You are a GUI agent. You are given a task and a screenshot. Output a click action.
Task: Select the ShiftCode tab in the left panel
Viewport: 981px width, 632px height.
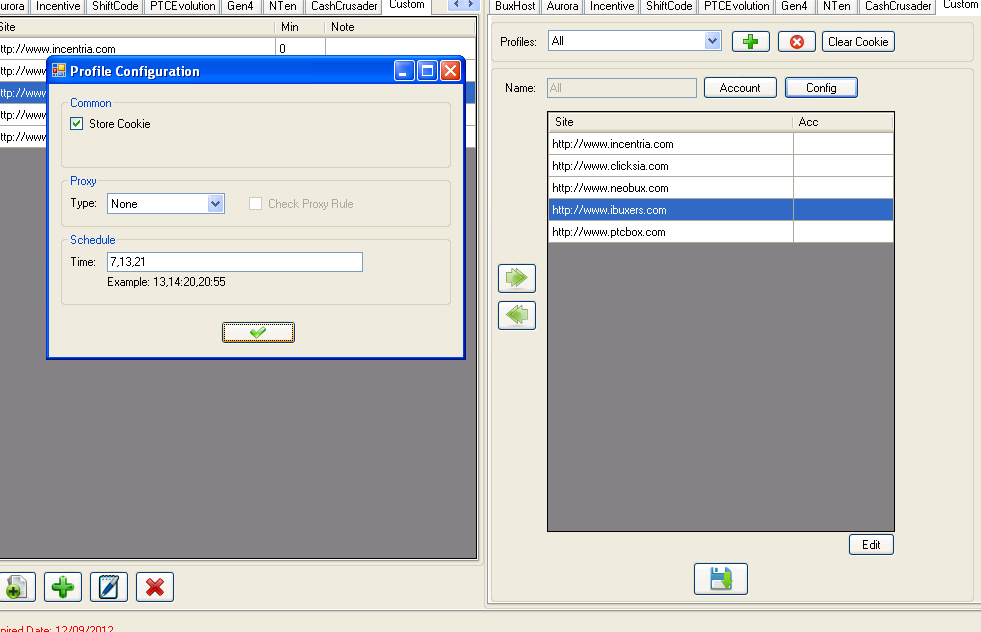[x=115, y=6]
